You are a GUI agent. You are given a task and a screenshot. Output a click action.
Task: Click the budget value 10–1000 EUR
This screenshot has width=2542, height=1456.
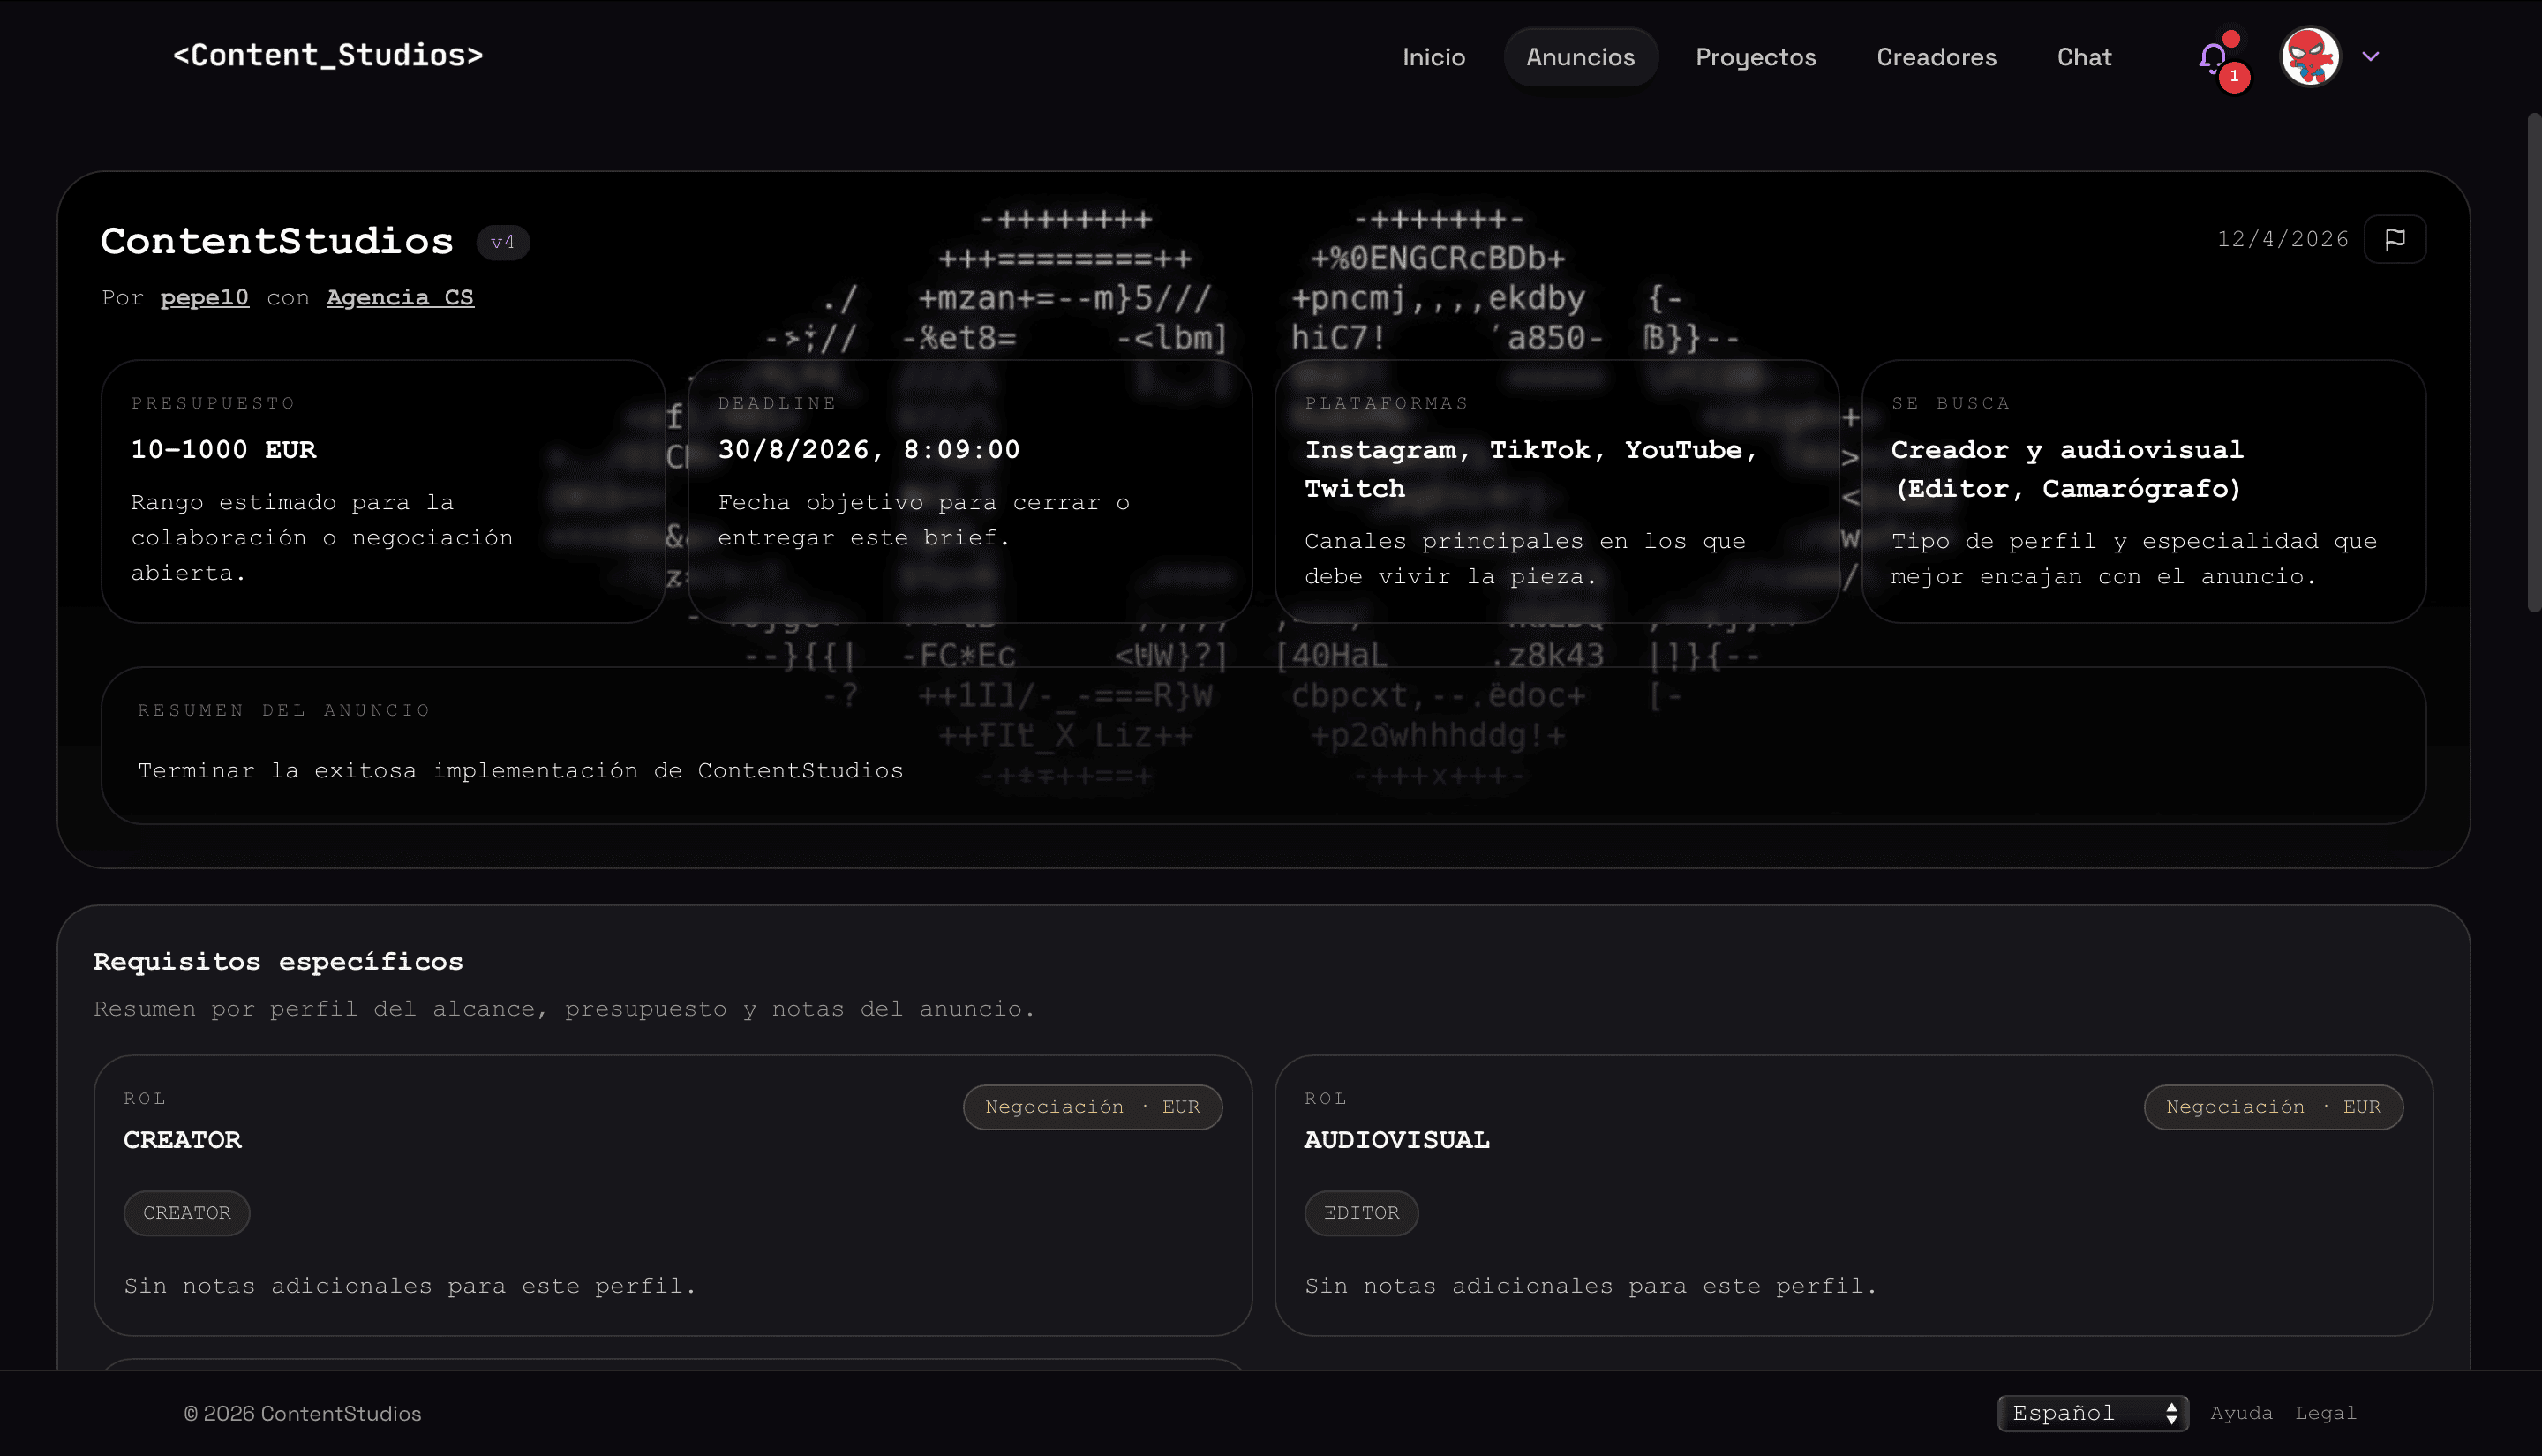point(224,450)
